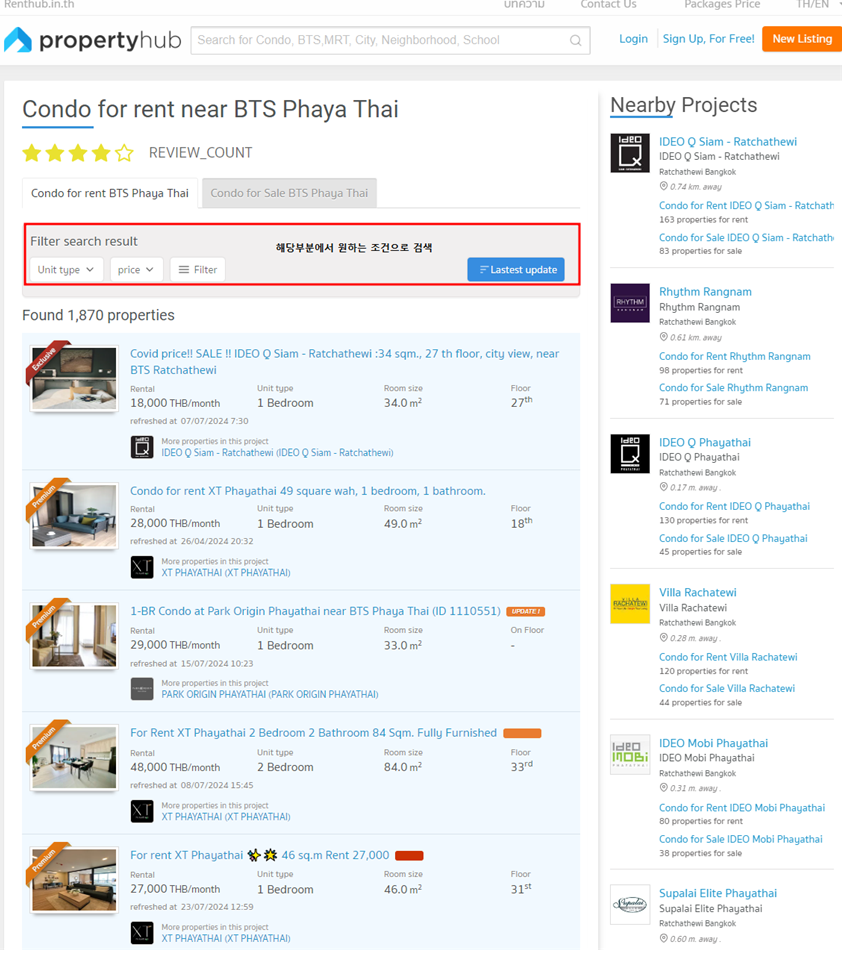The height and width of the screenshot is (955, 843).
Task: Click Sign Up, For Free!
Action: coord(708,39)
